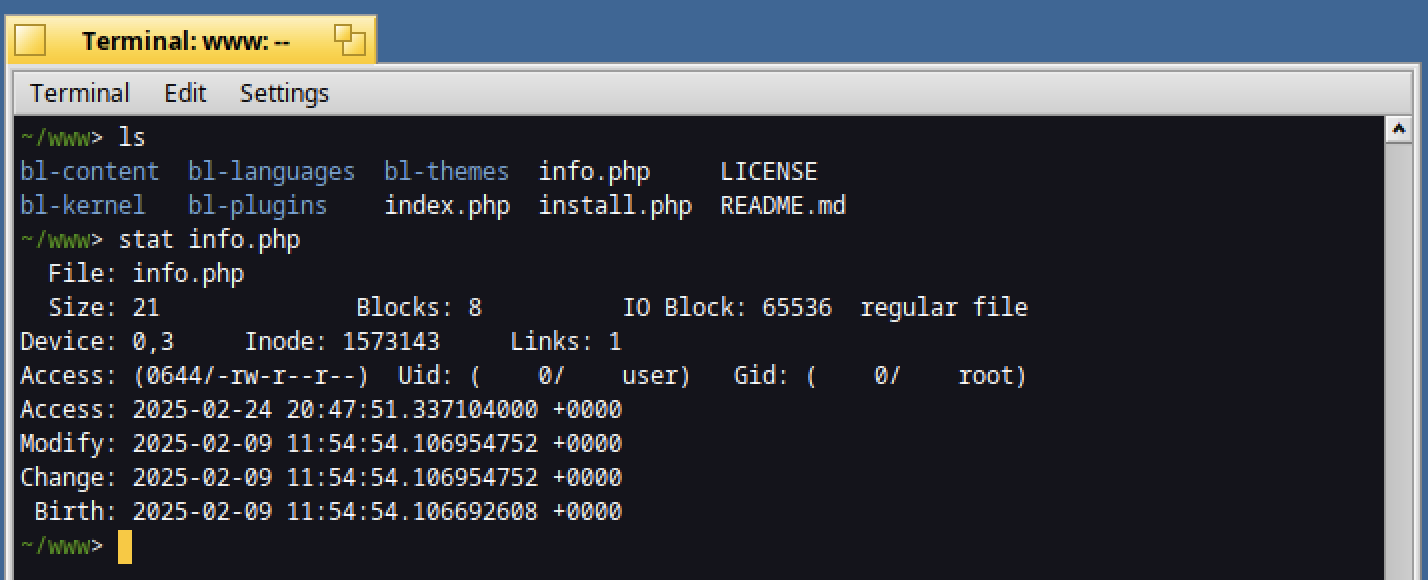Click the bl-plugins directory name
Image resolution: width=1428 pixels, height=580 pixels.
pyautogui.click(x=257, y=206)
